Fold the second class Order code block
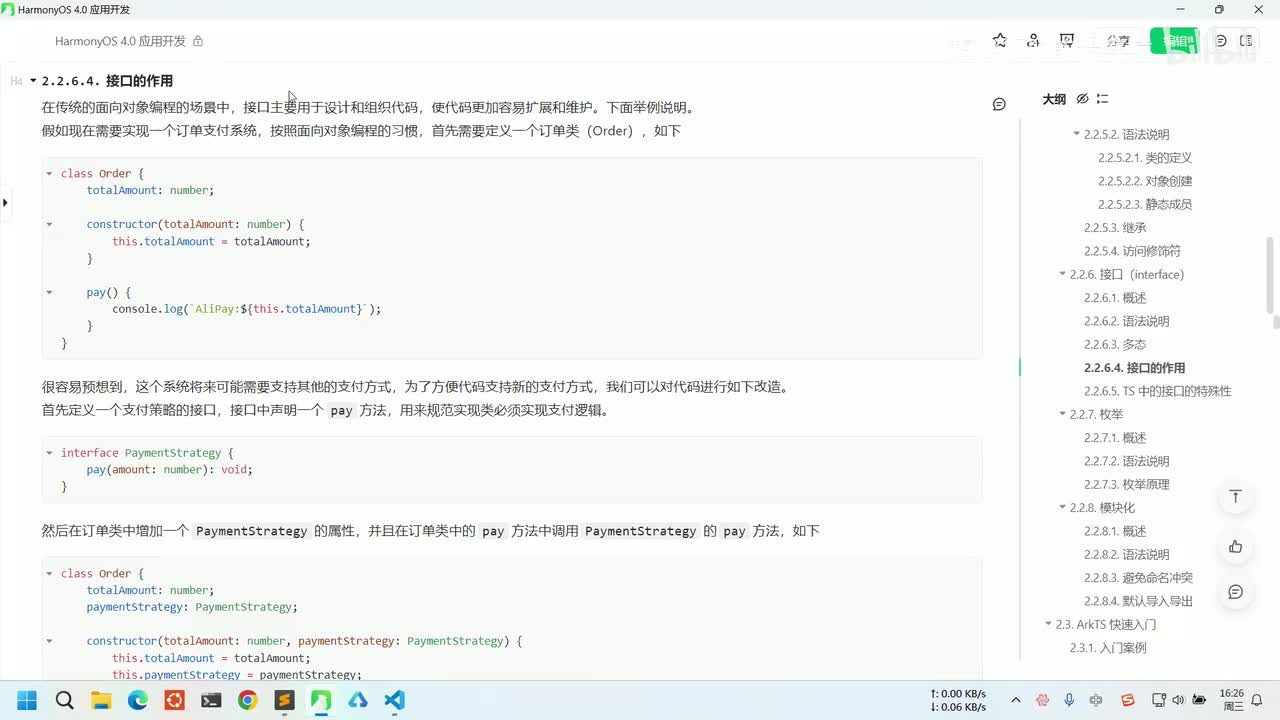Viewport: 1280px width, 720px height. pyautogui.click(x=49, y=573)
